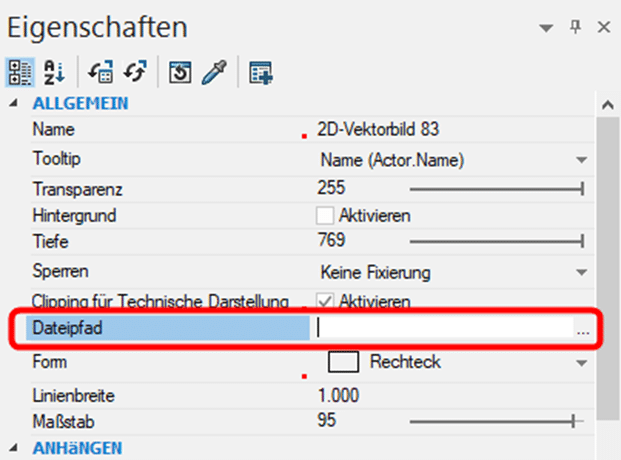
Task: Click the undo-arrow grid icon in toolbar
Action: pyautogui.click(x=101, y=72)
